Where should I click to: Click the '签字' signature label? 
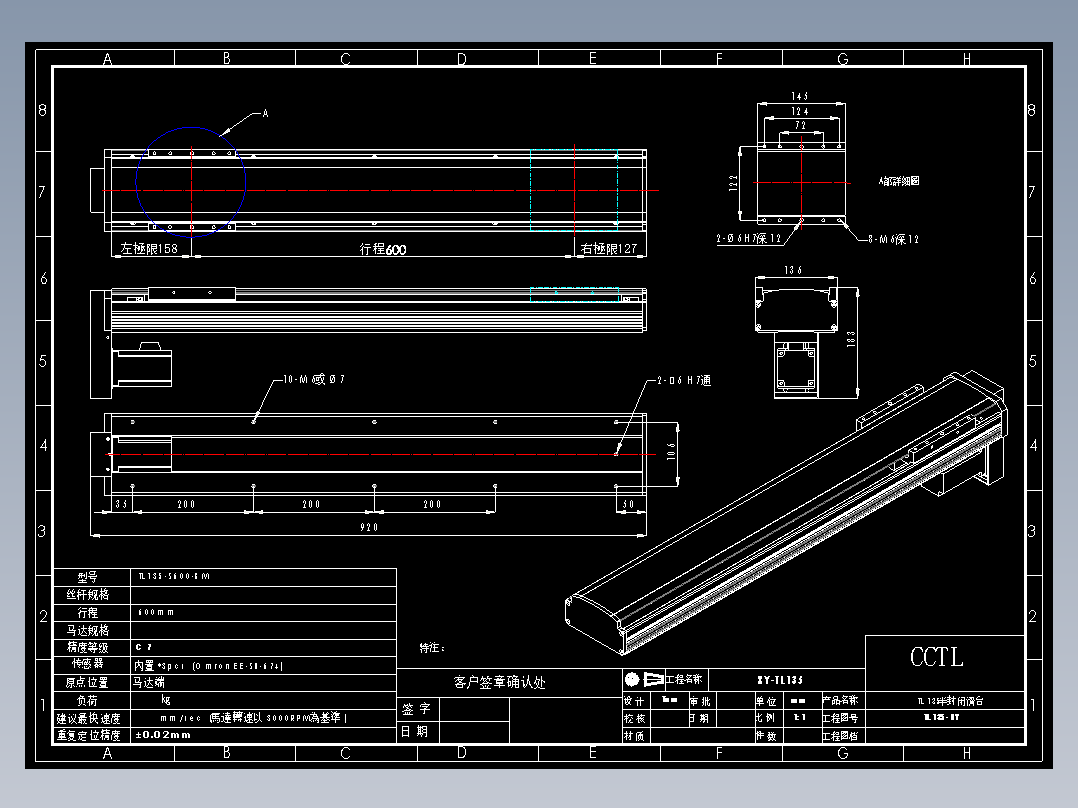pyautogui.click(x=417, y=709)
